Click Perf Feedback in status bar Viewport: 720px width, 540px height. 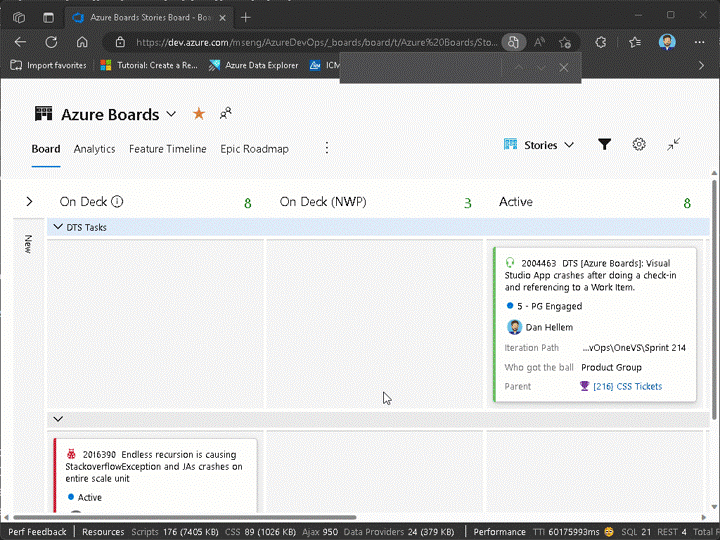pos(37,532)
